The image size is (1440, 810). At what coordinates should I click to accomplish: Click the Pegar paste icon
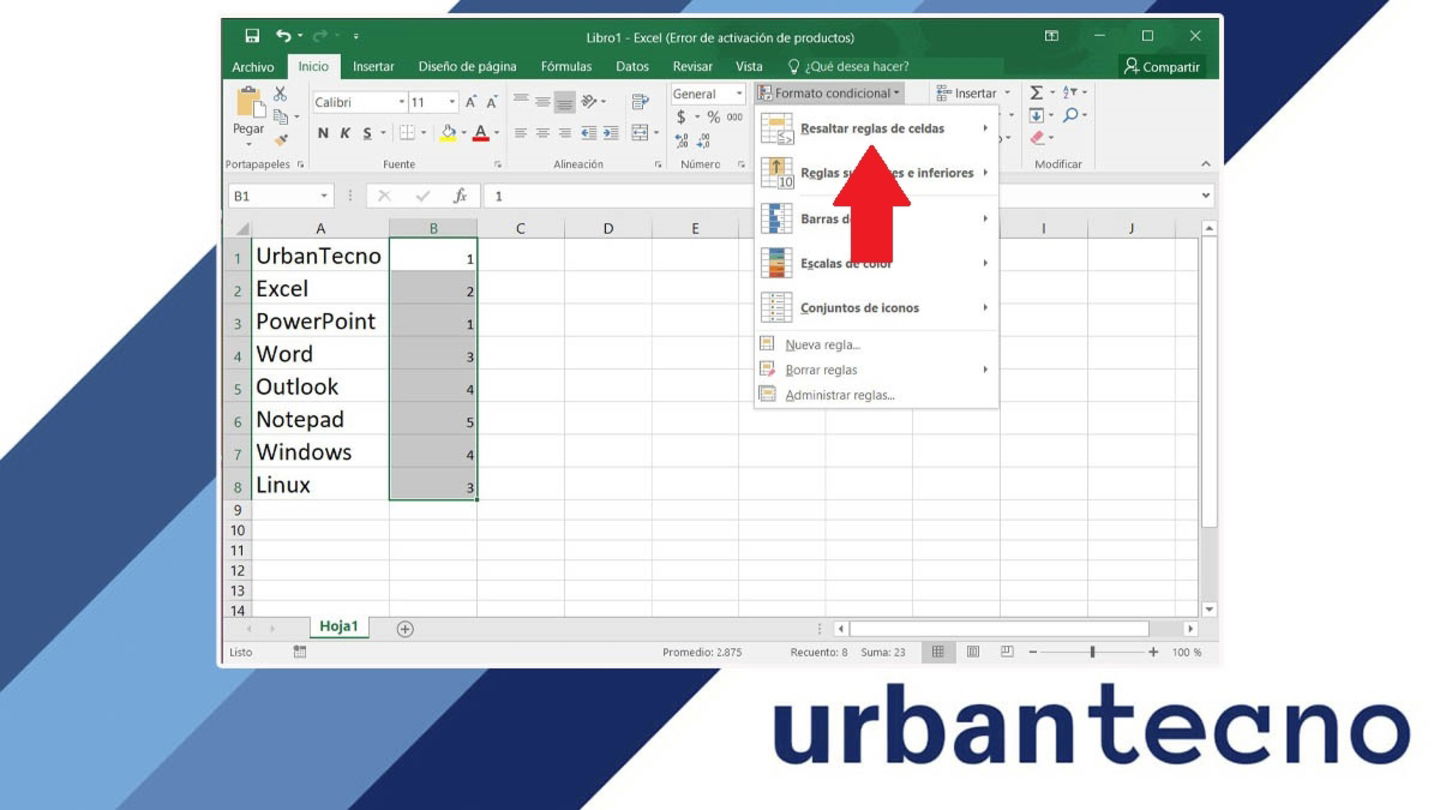[249, 104]
